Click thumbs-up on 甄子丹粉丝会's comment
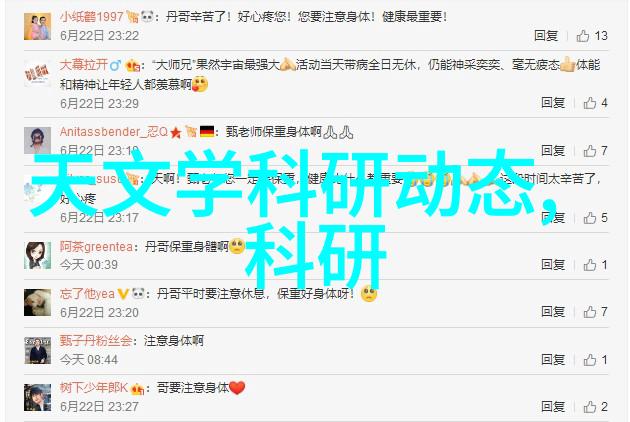Image resolution: width=630 pixels, height=422 pixels. point(589,359)
